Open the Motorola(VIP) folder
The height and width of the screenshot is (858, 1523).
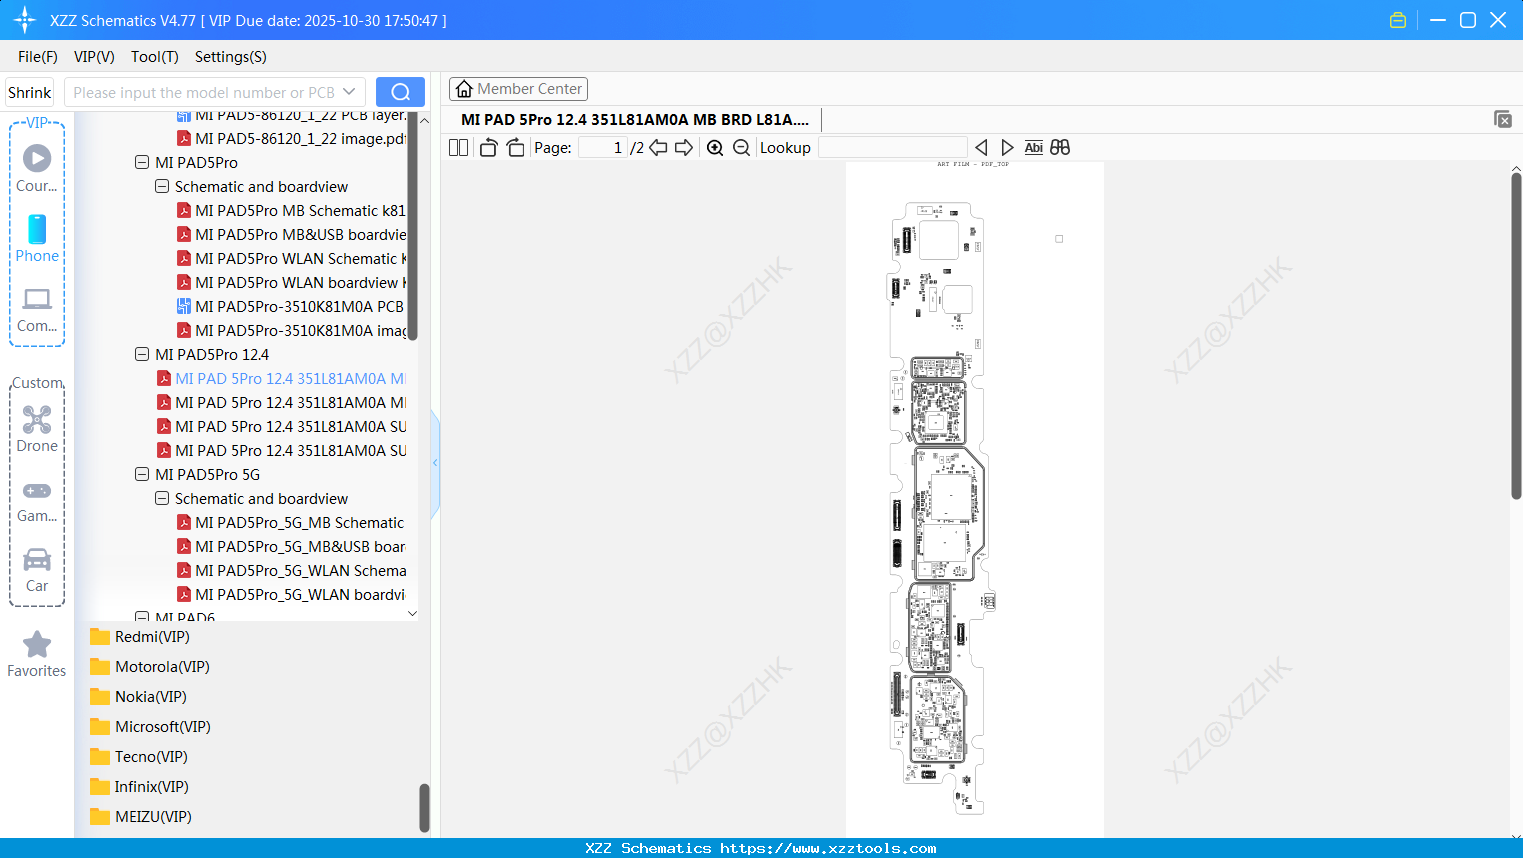point(150,666)
